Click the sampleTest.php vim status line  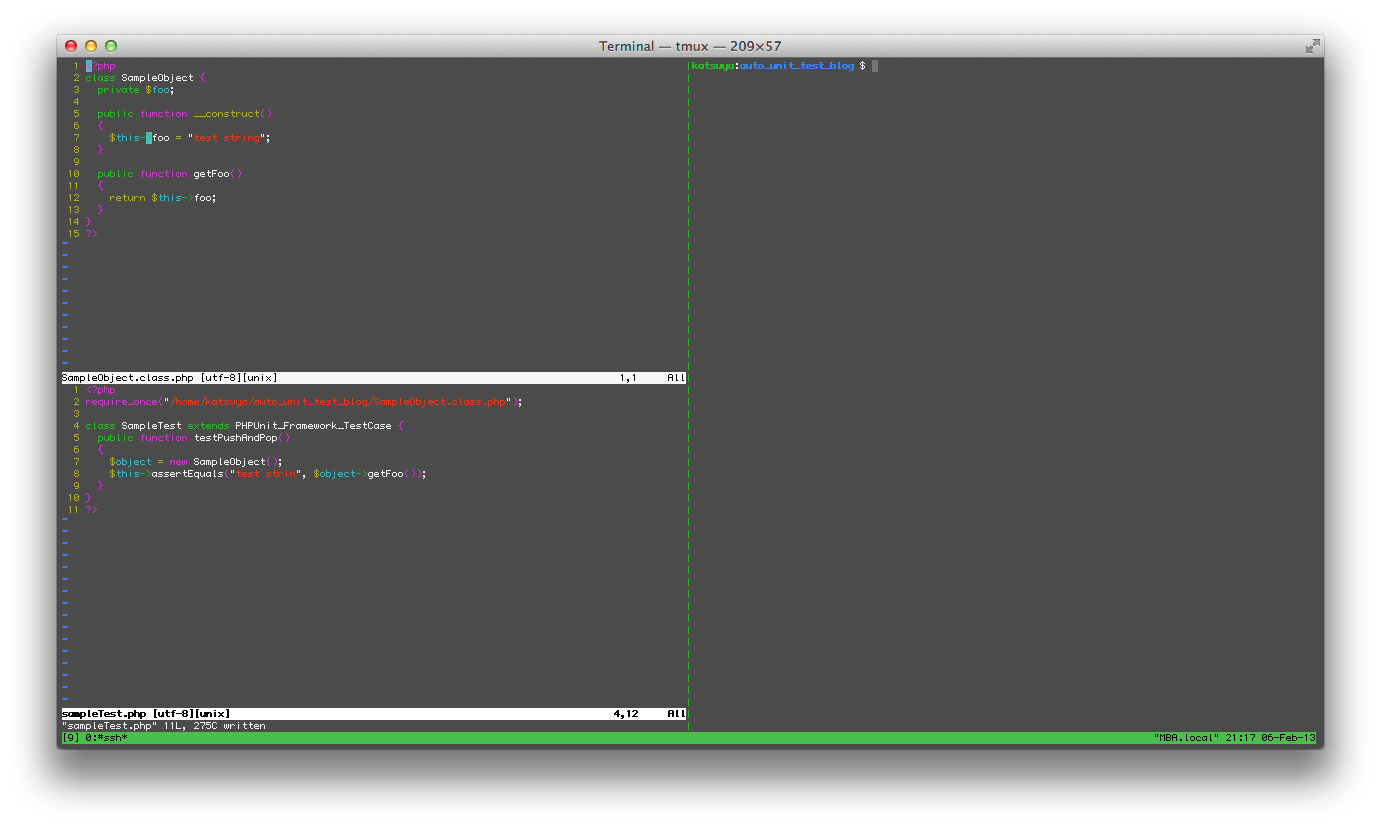(146, 714)
